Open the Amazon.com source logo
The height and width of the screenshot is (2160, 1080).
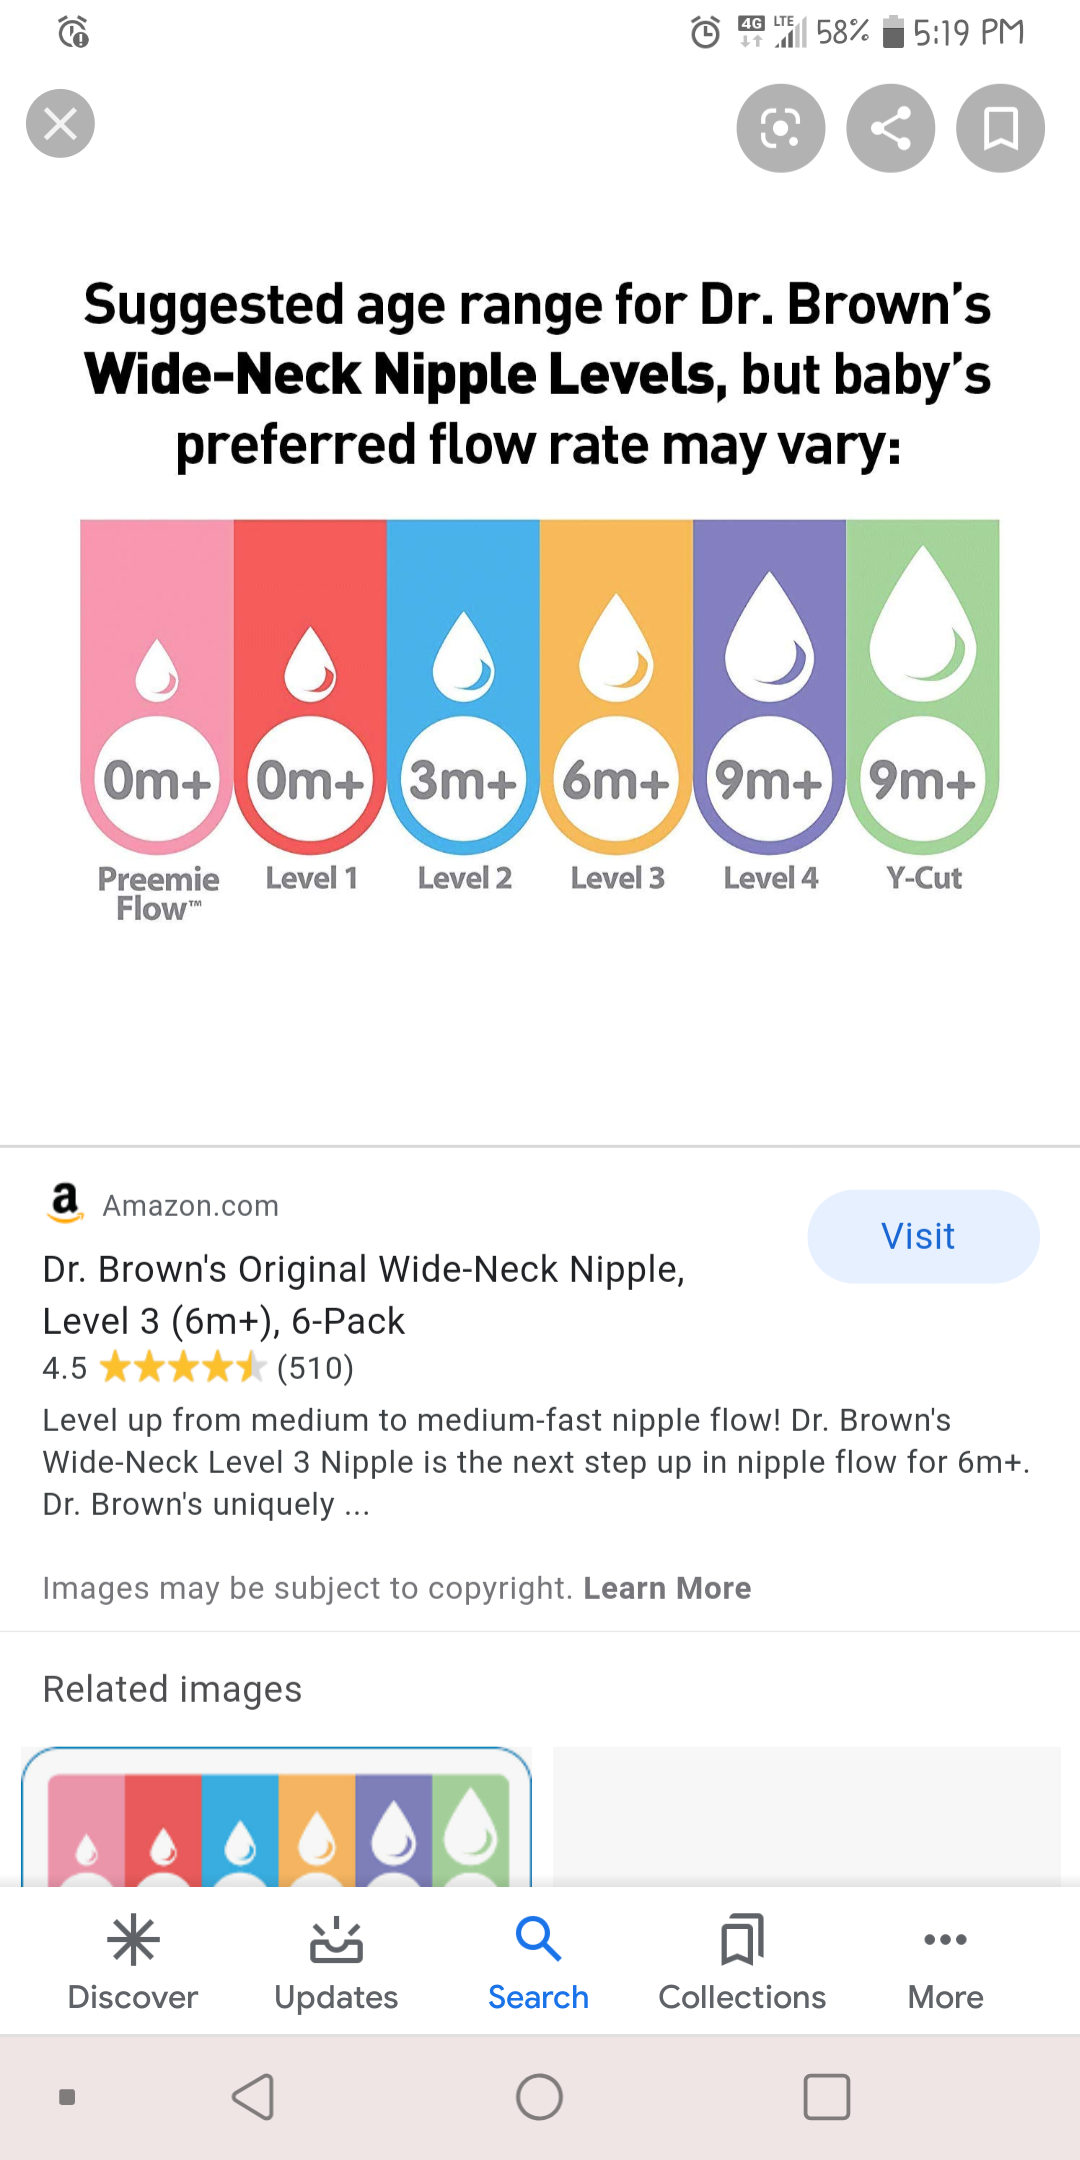click(x=66, y=1203)
